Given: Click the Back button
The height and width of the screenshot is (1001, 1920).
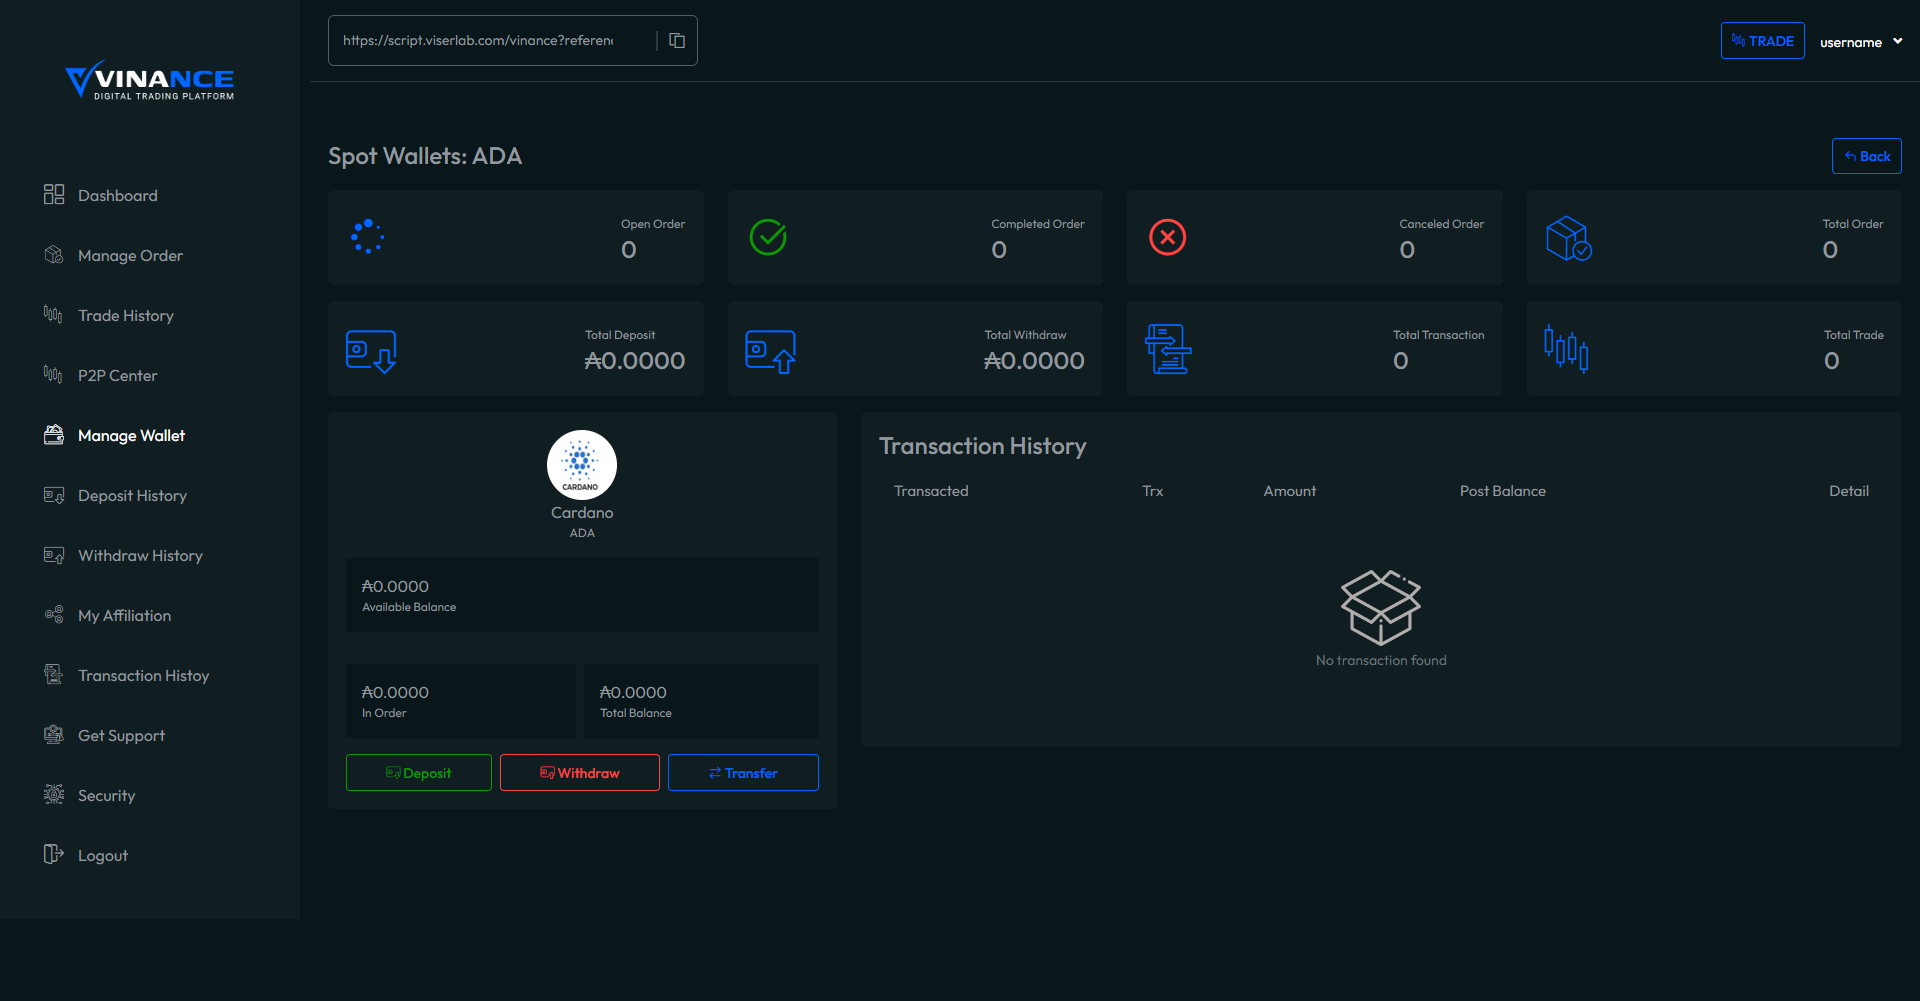Looking at the screenshot, I should pyautogui.click(x=1866, y=156).
